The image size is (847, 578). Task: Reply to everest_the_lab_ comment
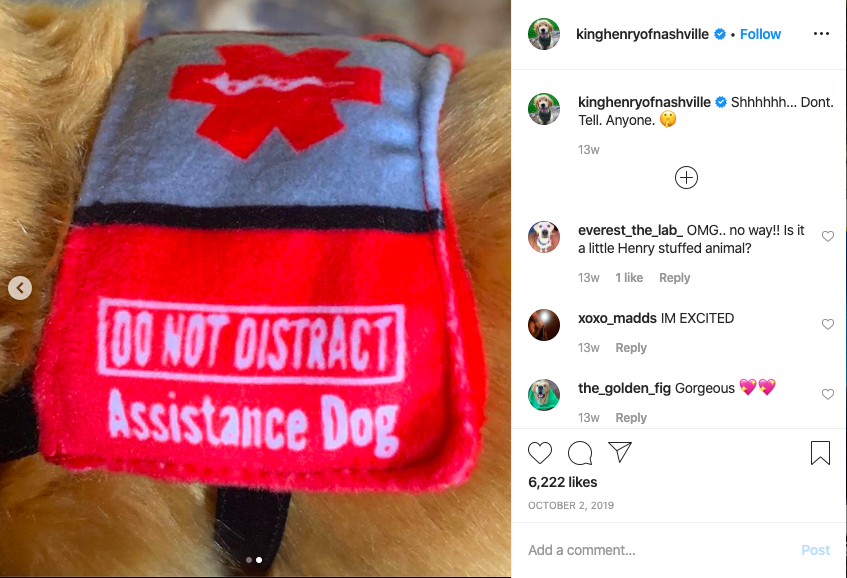coord(674,278)
